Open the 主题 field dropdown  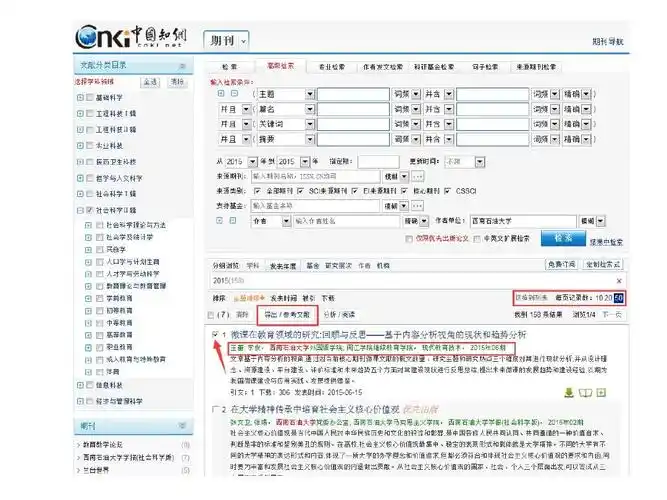(x=310, y=94)
